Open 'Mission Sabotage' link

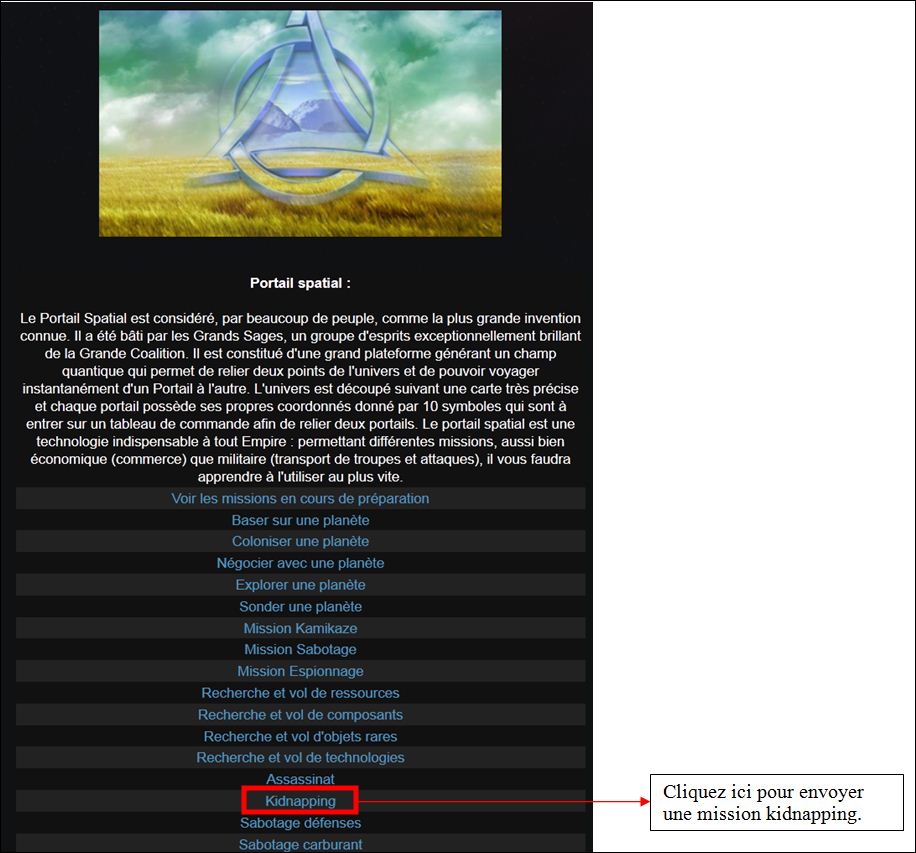tap(300, 650)
